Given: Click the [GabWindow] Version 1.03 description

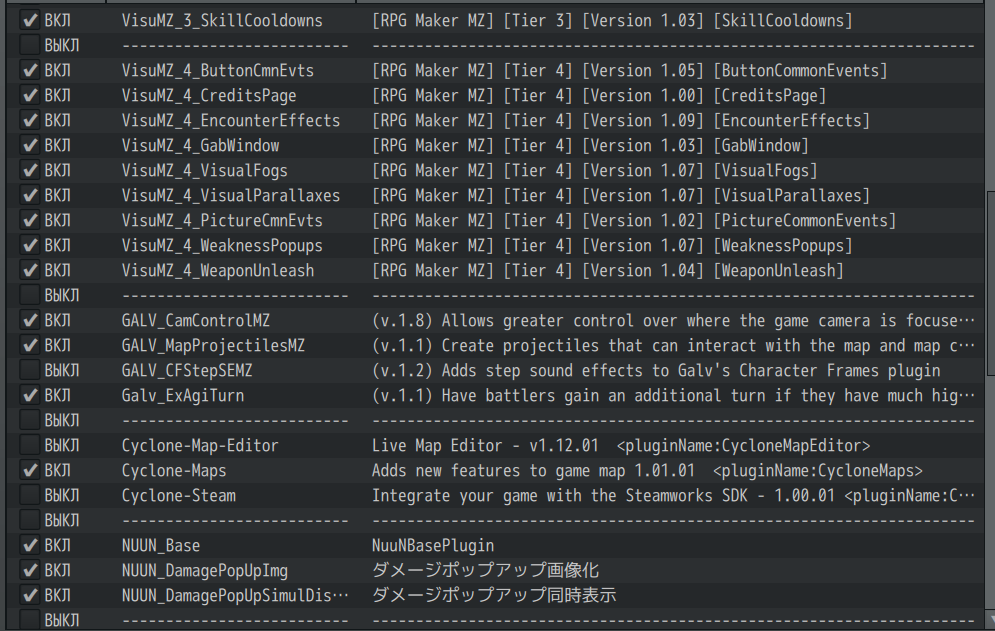Looking at the screenshot, I should [590, 145].
